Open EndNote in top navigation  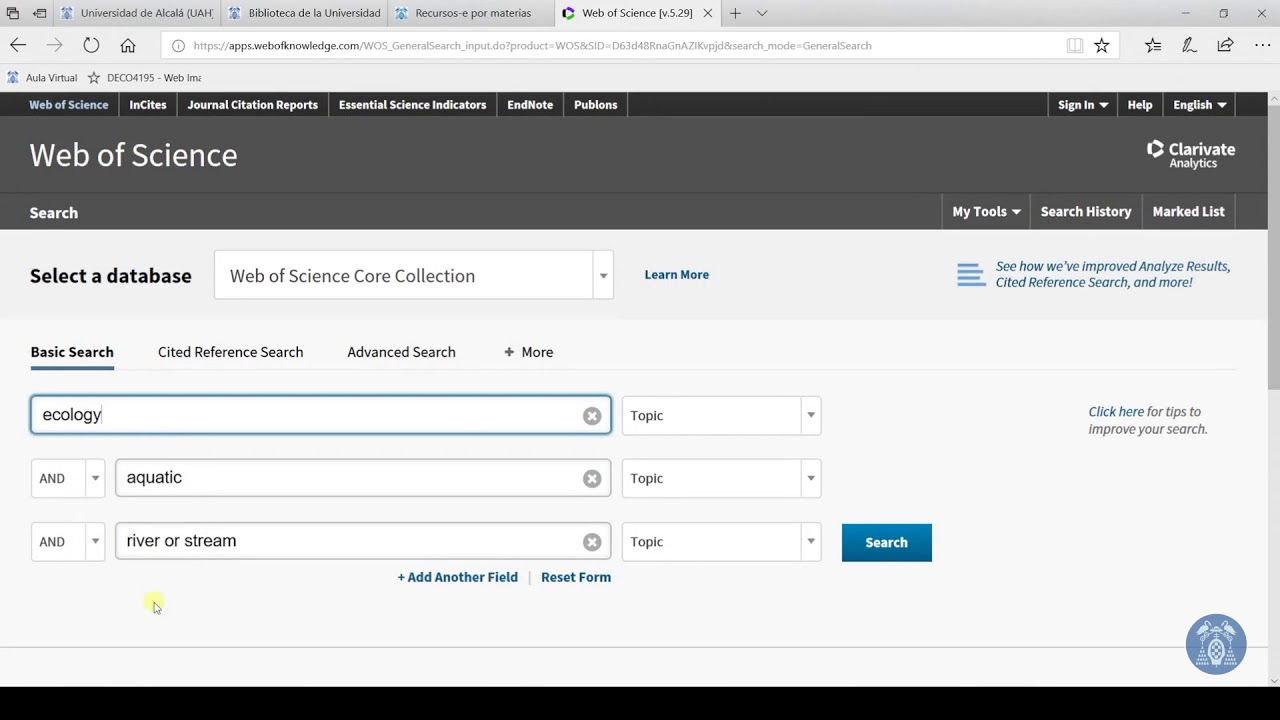click(x=530, y=105)
